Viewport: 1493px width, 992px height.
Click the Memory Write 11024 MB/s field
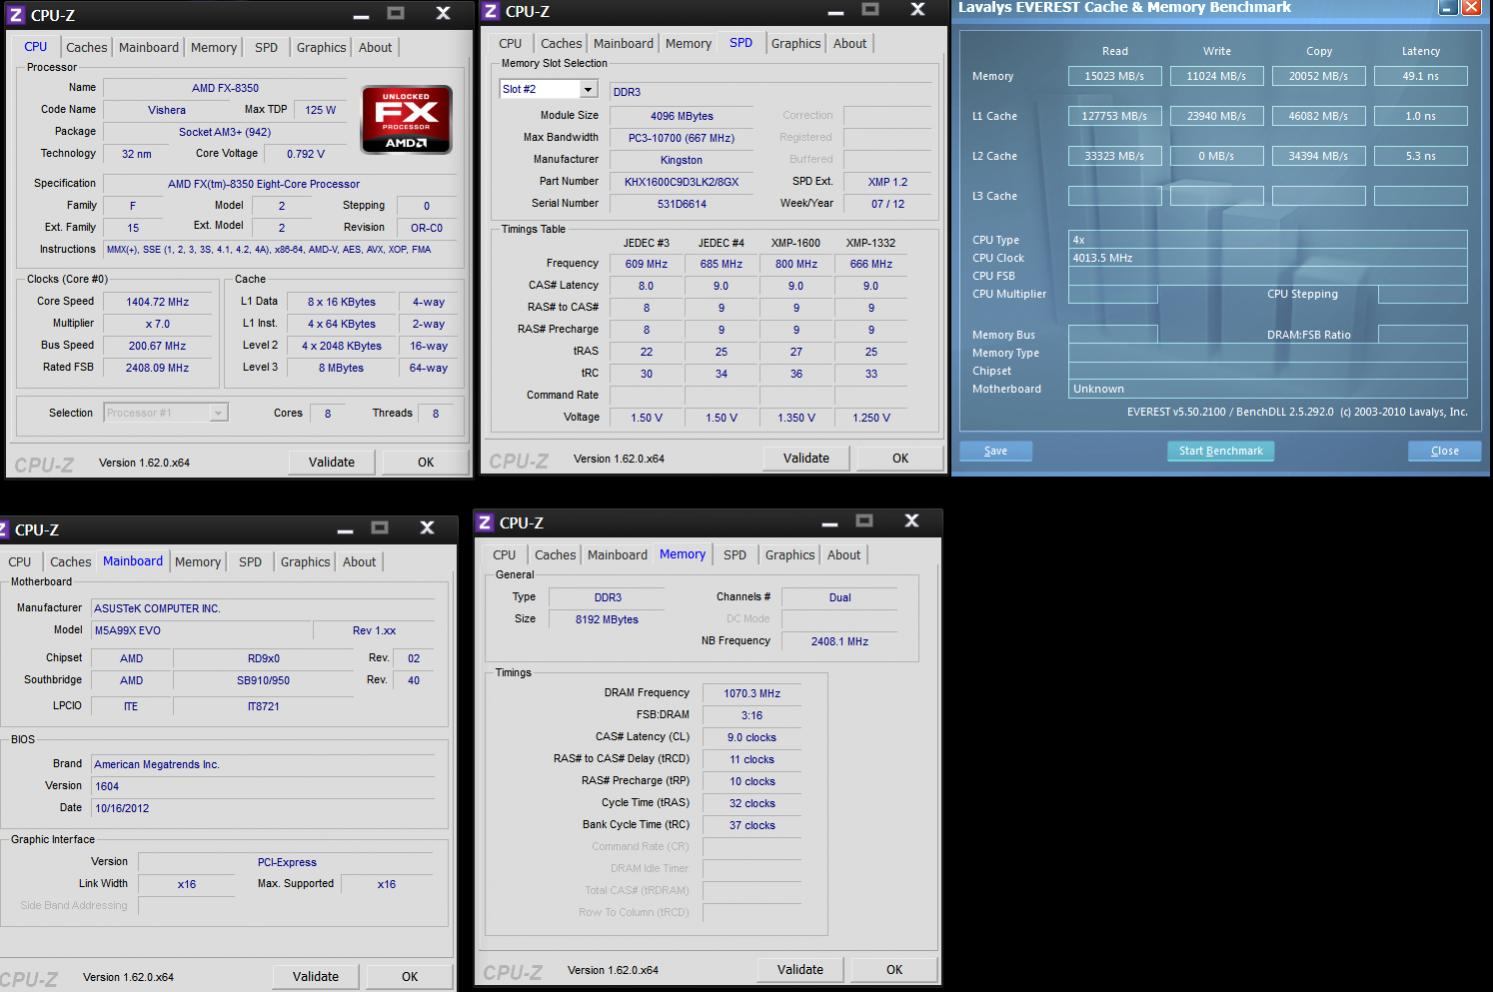coord(1217,76)
